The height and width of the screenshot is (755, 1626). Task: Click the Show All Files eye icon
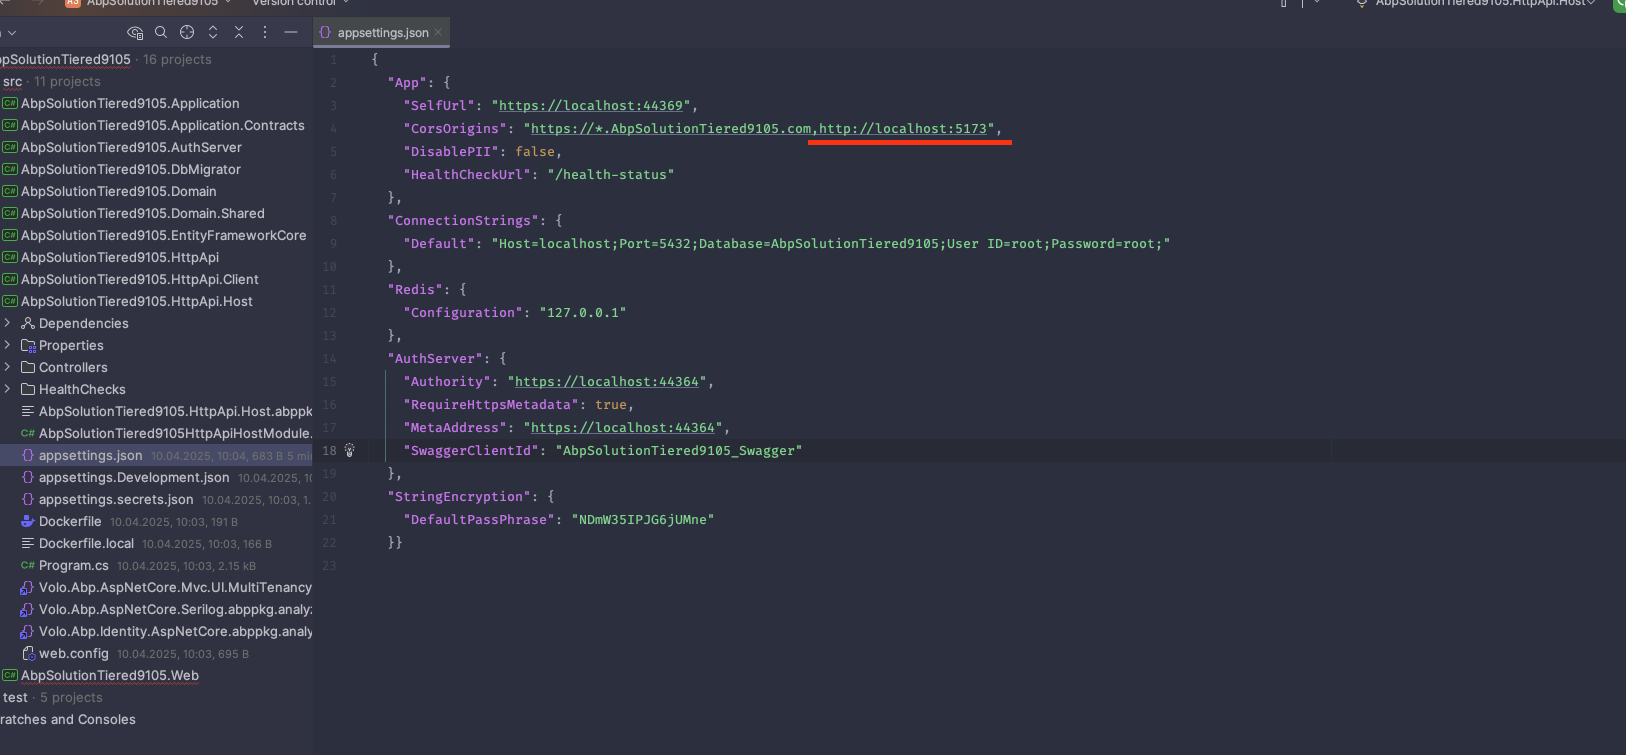[135, 32]
